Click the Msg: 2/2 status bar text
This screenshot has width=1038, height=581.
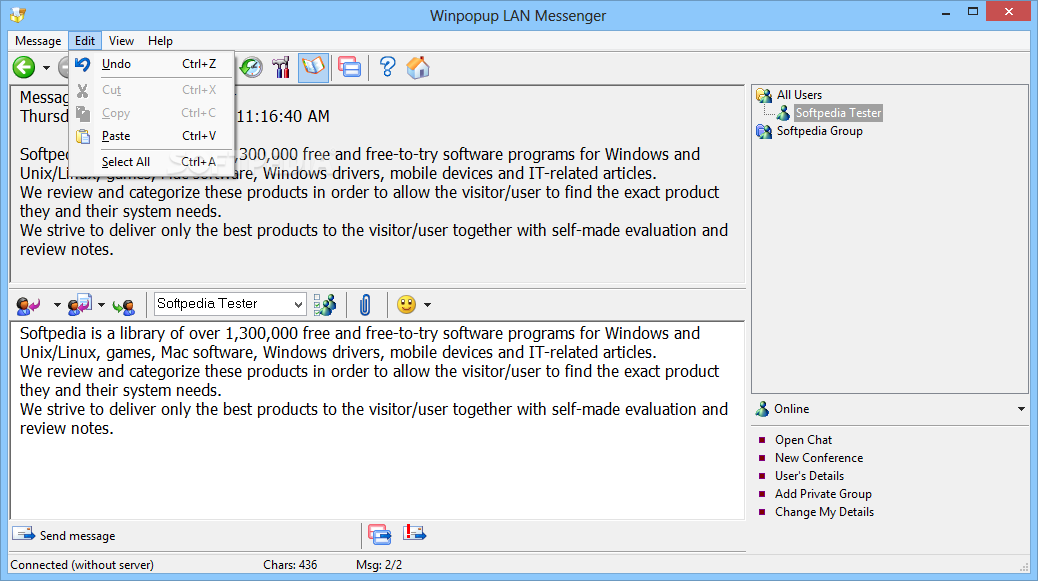[x=379, y=564]
